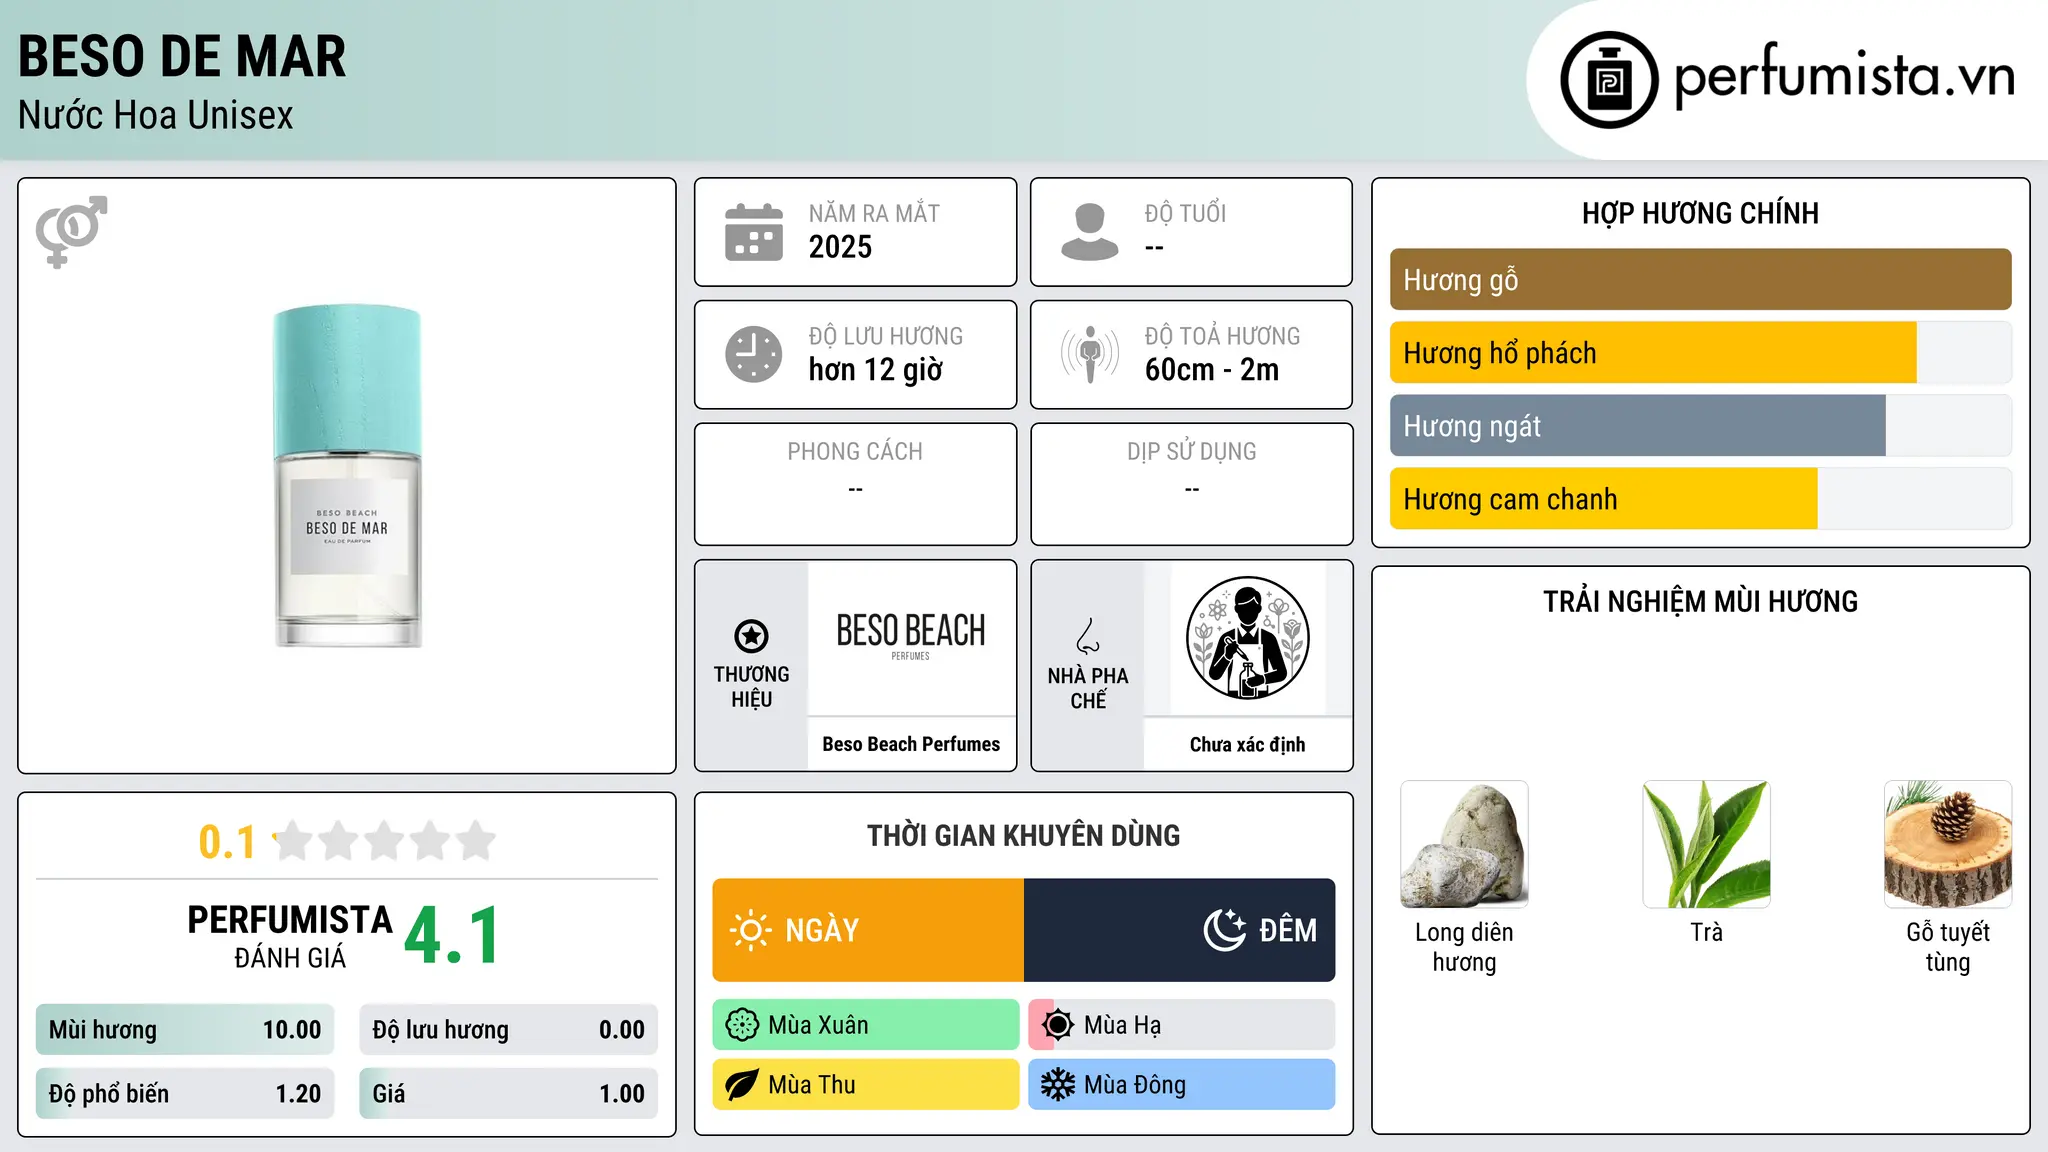The image size is (2048, 1152).
Task: Click the sun icon for Mùa Hạ
Action: (1058, 1025)
